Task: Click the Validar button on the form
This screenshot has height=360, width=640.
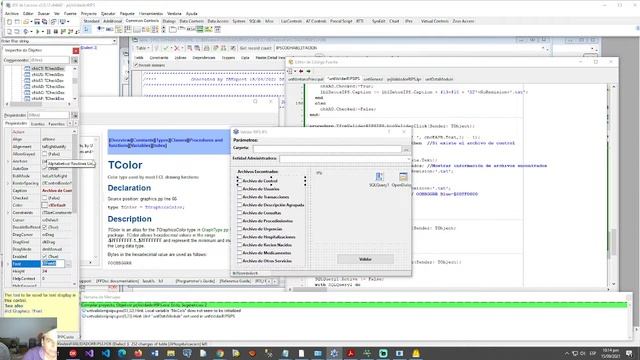Action: [365, 259]
